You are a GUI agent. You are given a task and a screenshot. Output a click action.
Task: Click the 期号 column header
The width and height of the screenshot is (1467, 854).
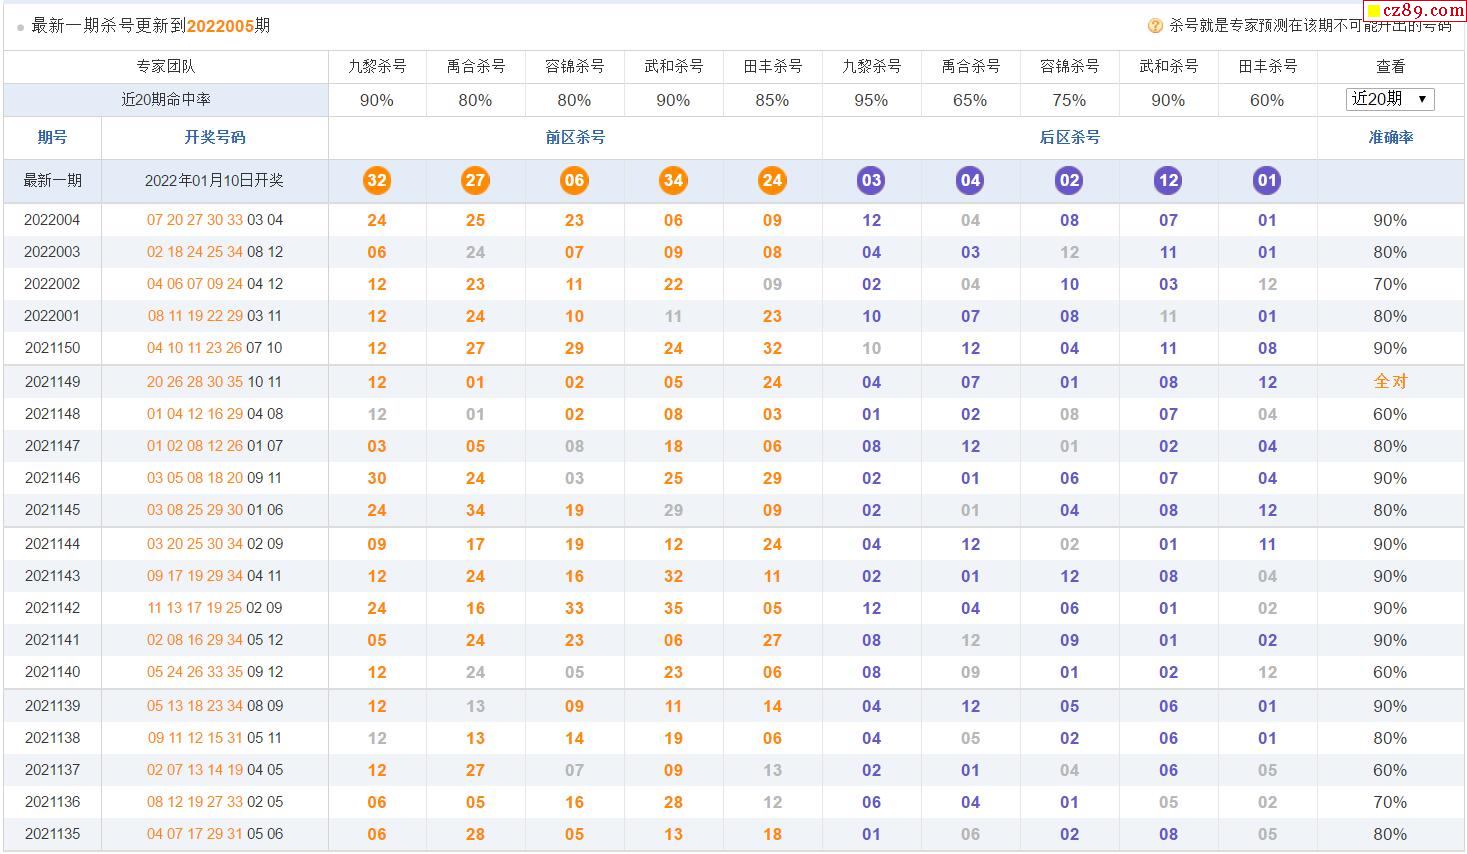point(52,137)
